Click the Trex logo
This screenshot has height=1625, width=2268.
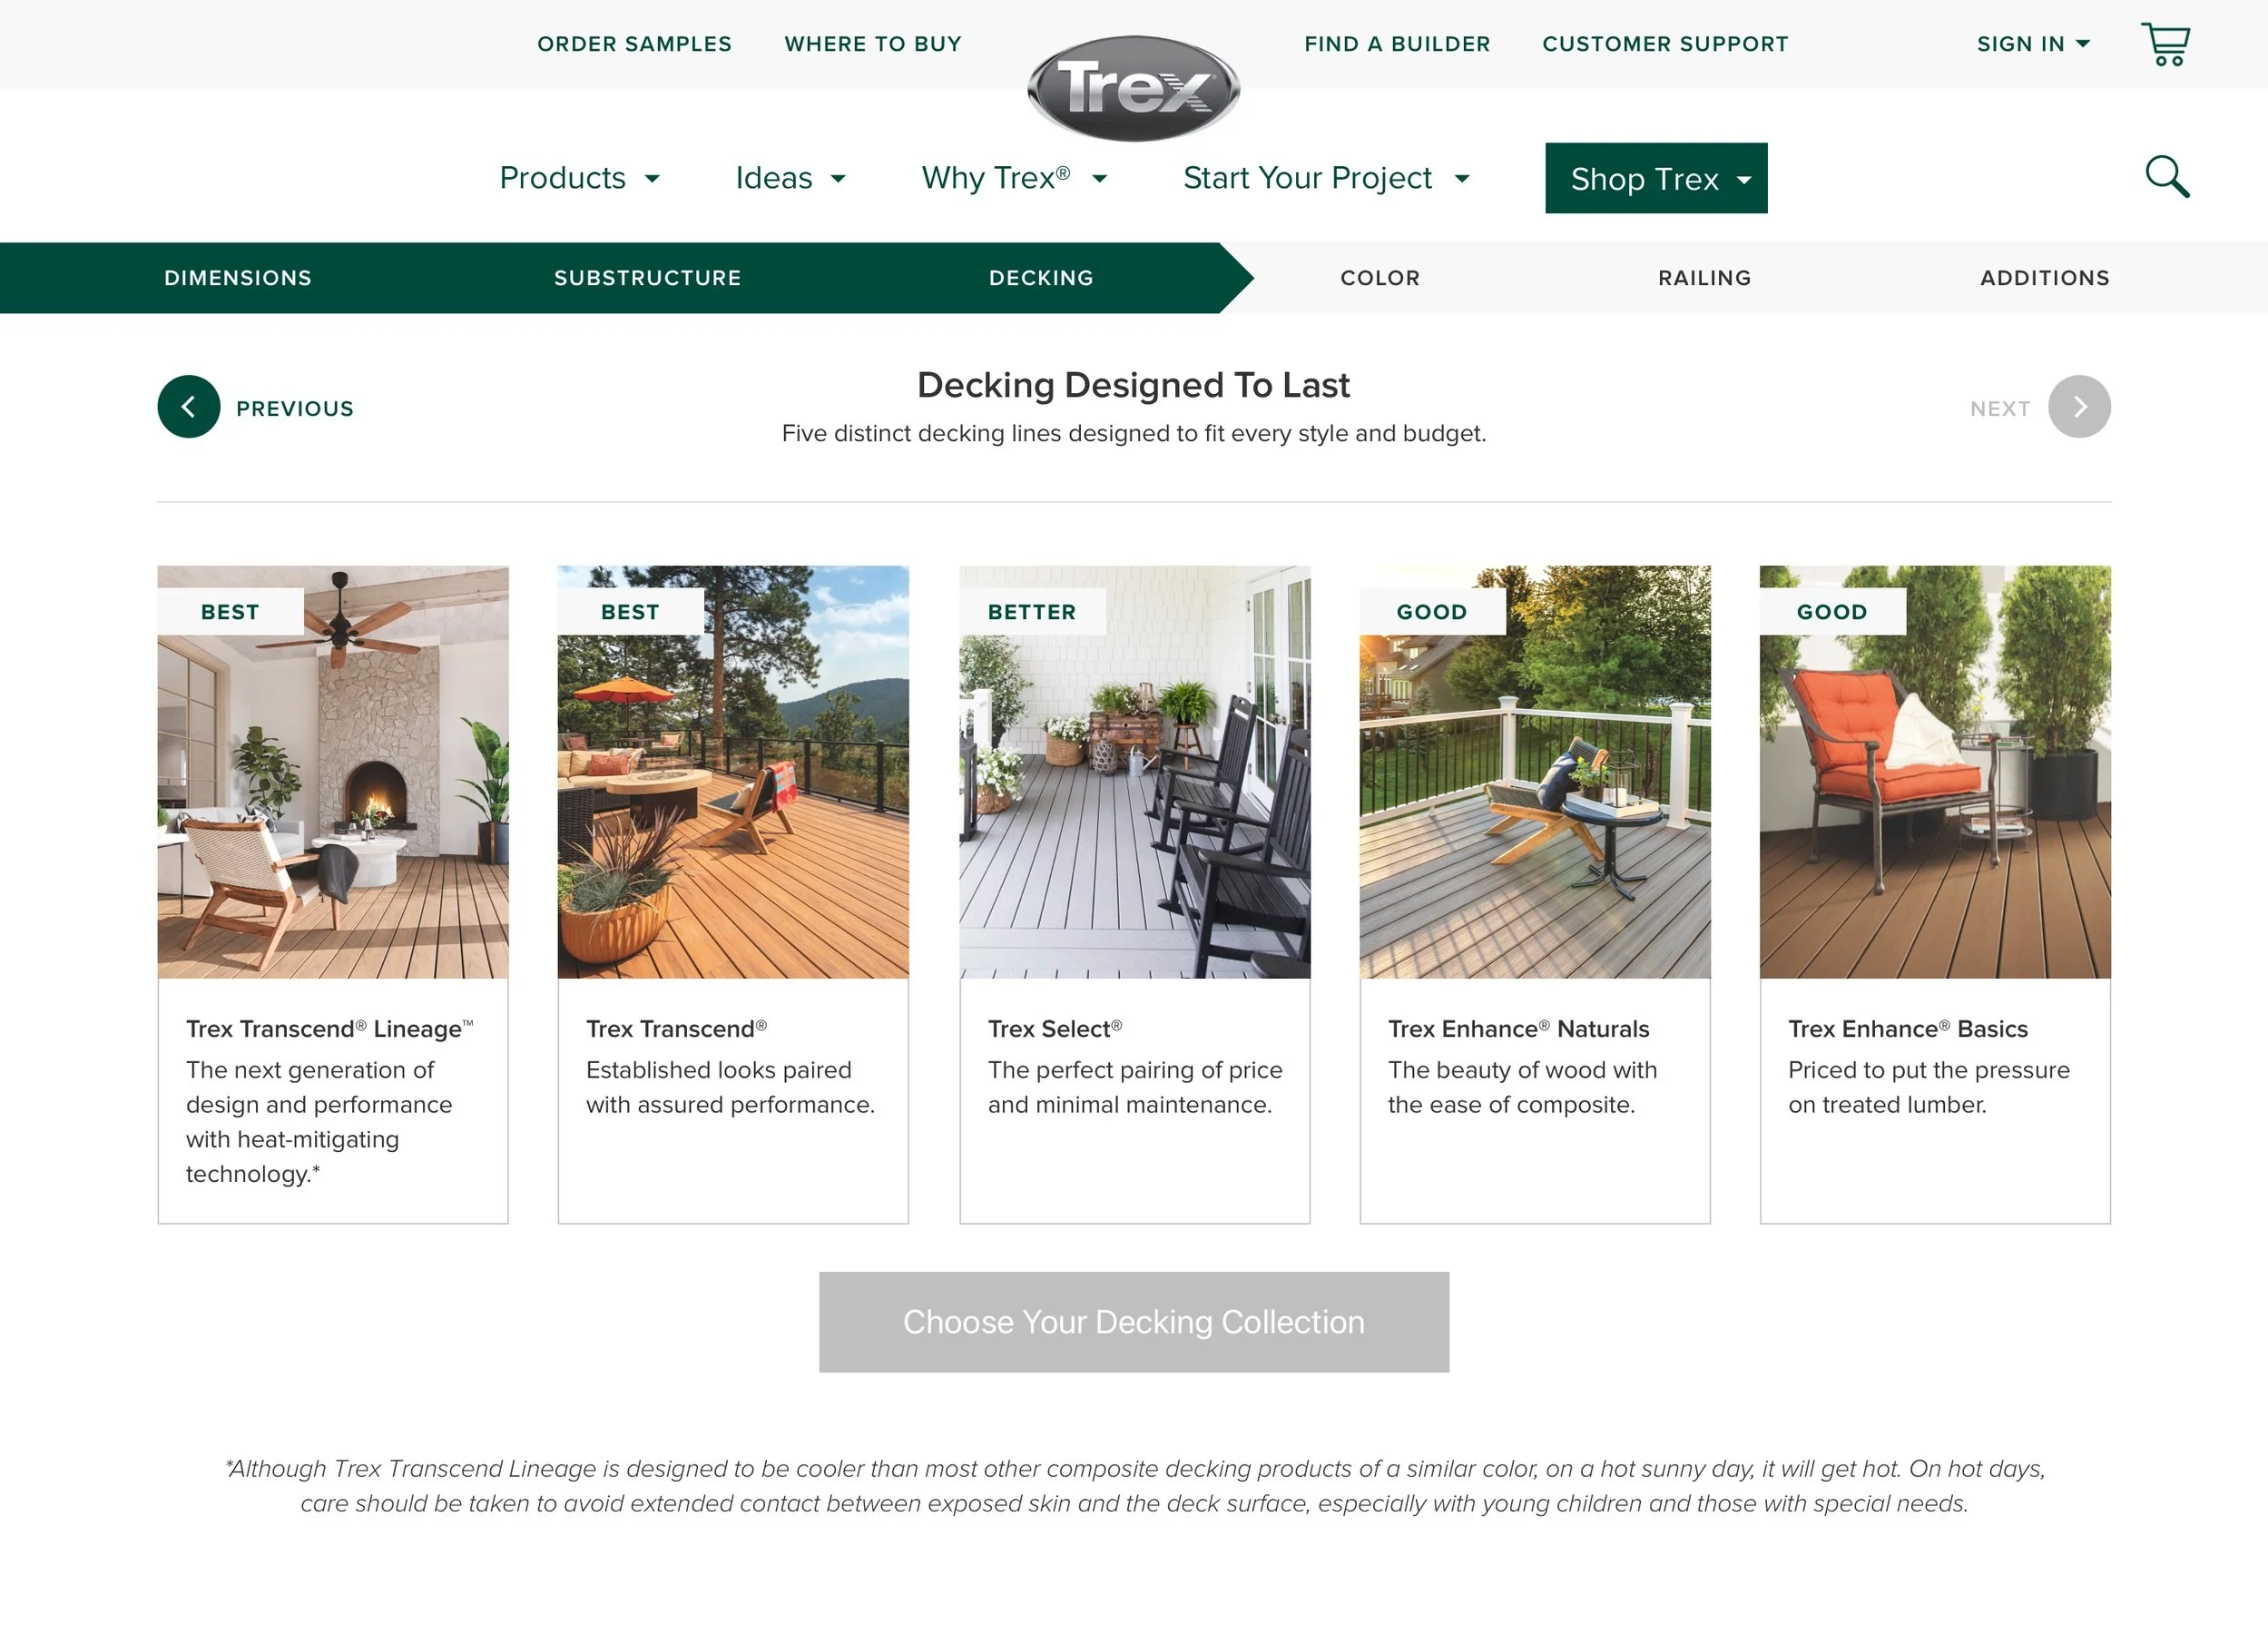coord(1133,88)
